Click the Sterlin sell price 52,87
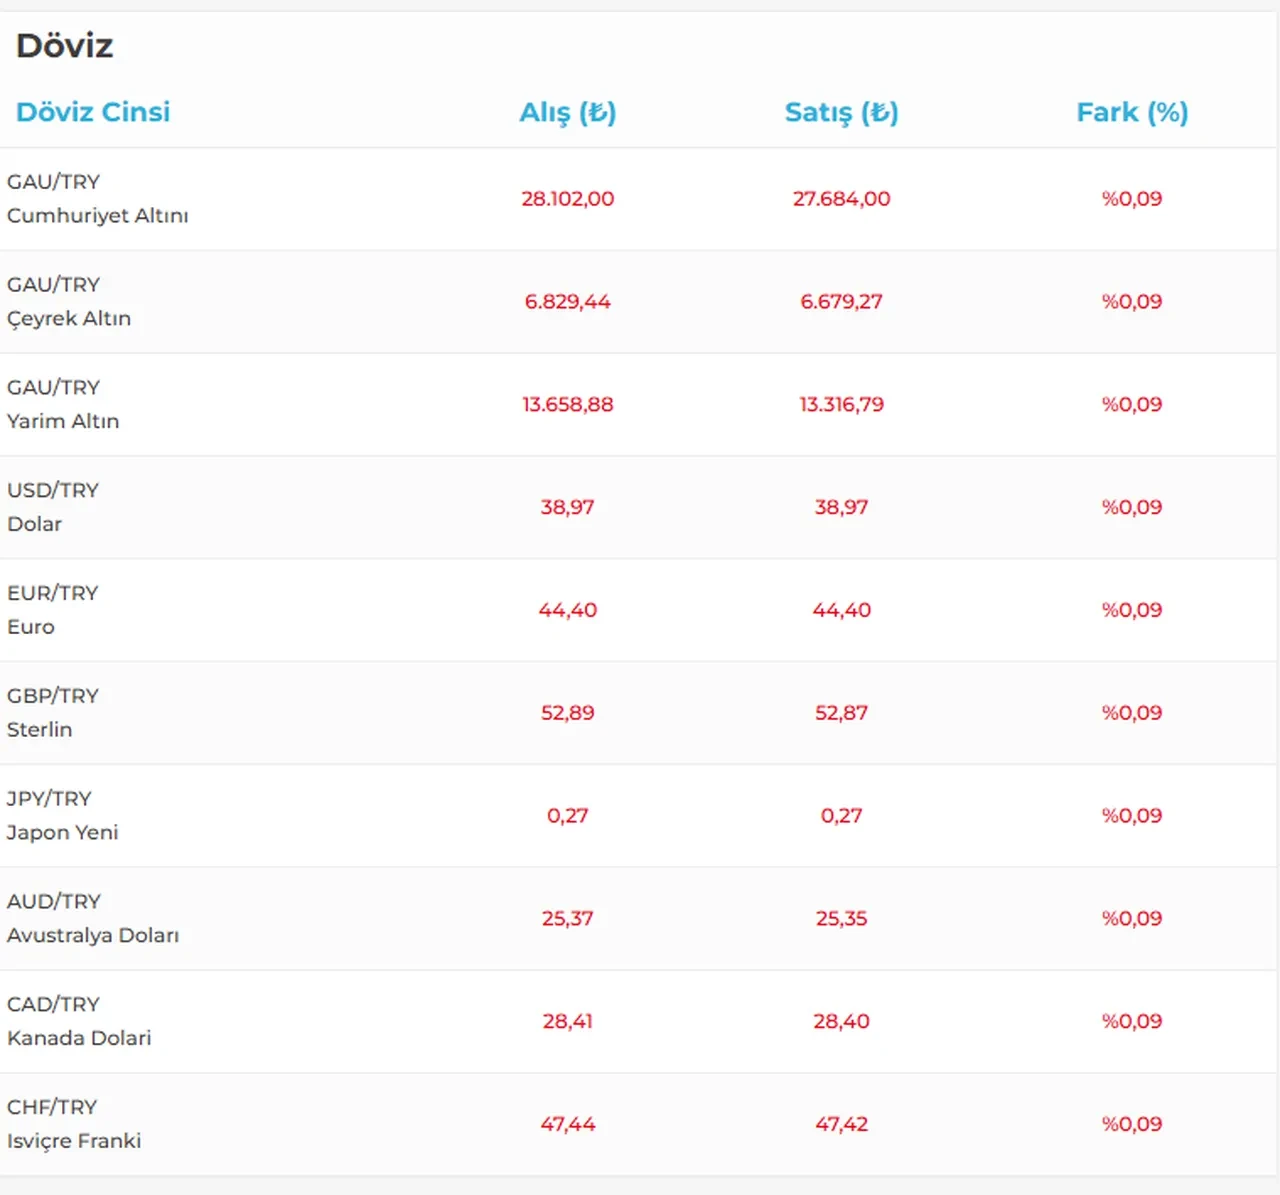Viewport: 1280px width, 1195px height. click(x=841, y=713)
